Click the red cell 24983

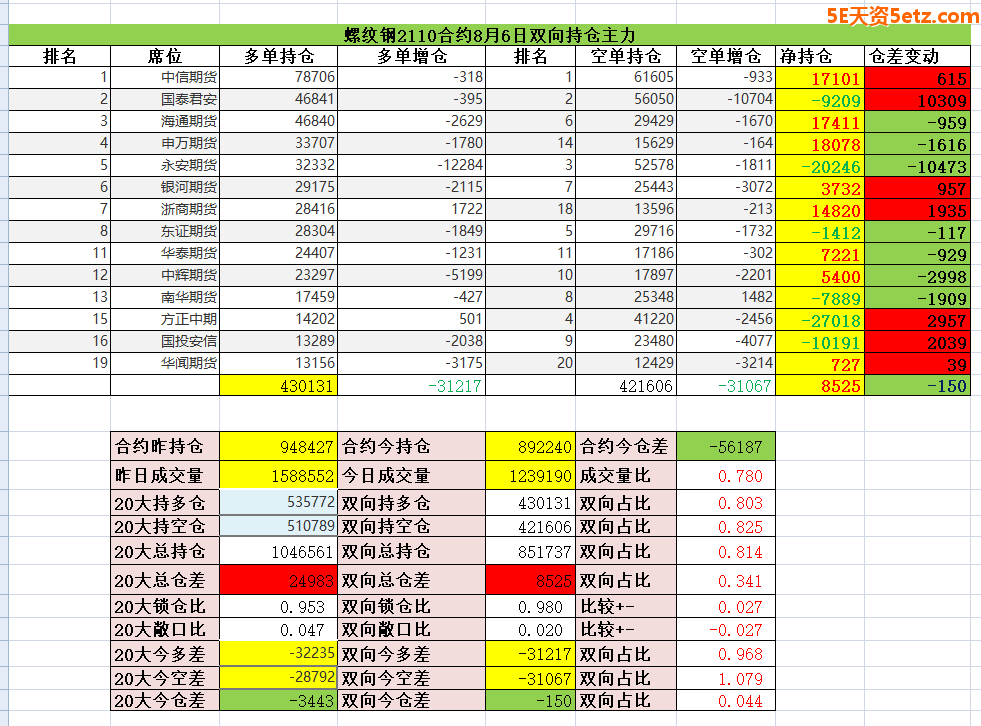pos(278,580)
